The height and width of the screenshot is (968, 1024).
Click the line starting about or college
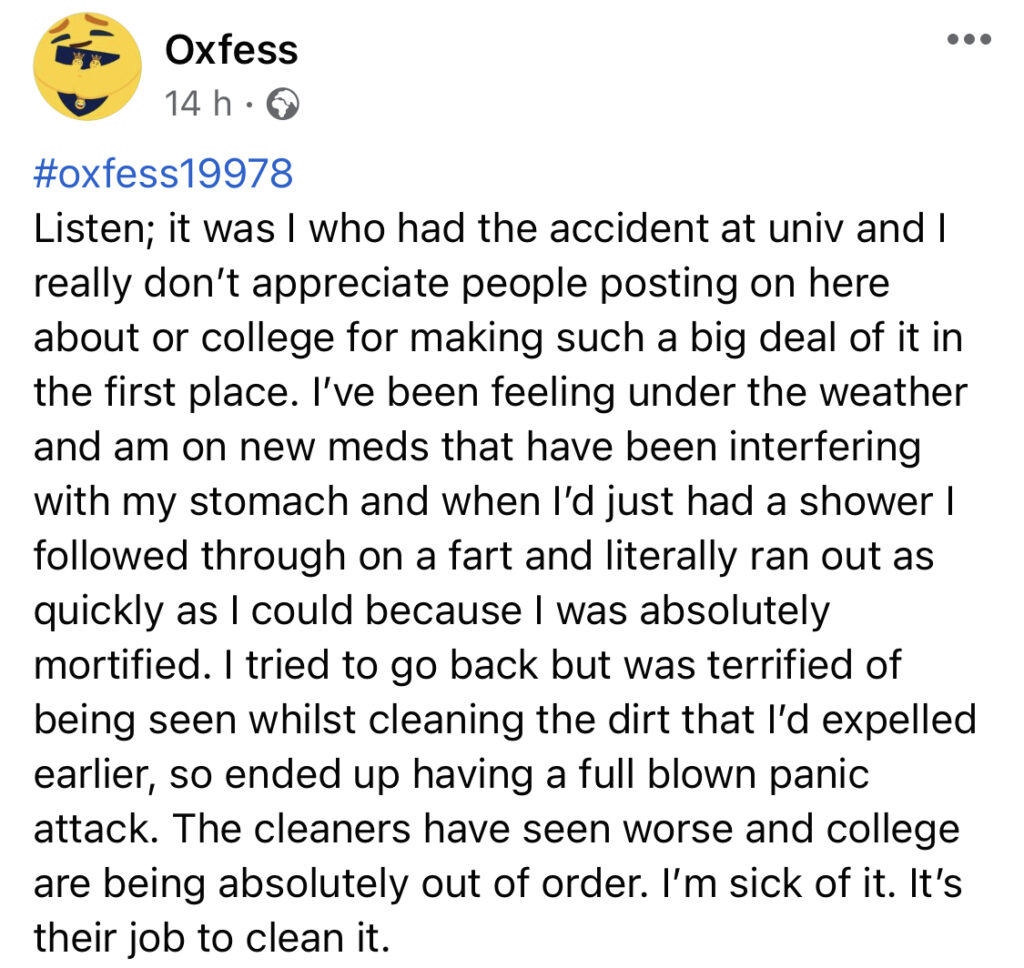click(x=498, y=338)
